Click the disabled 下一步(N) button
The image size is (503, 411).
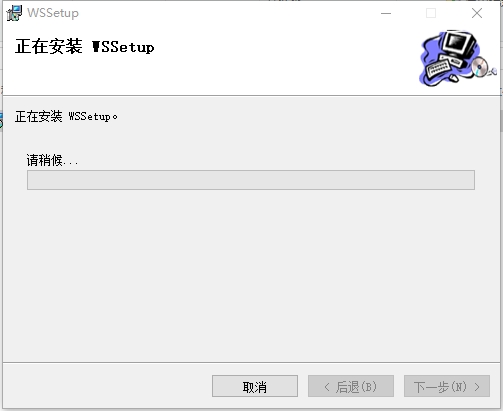click(447, 386)
